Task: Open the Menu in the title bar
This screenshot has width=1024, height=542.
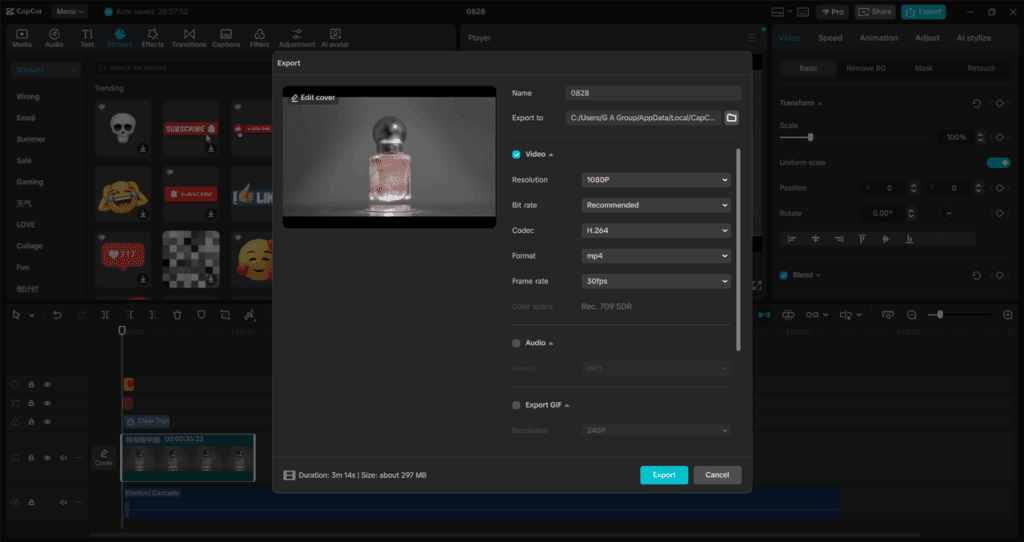Action: coord(68,12)
